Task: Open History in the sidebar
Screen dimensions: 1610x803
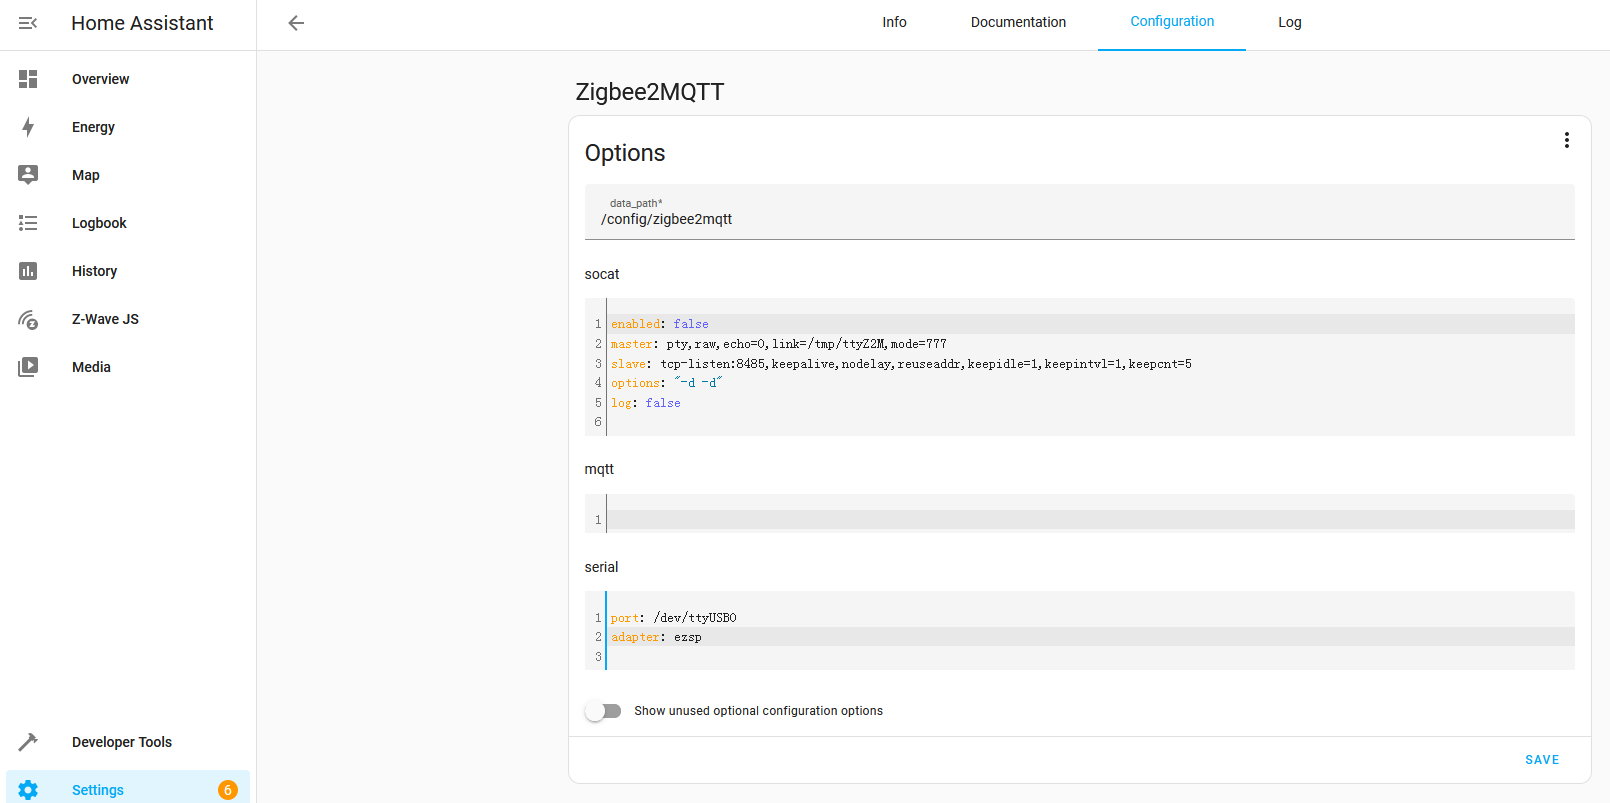Action: point(128,271)
